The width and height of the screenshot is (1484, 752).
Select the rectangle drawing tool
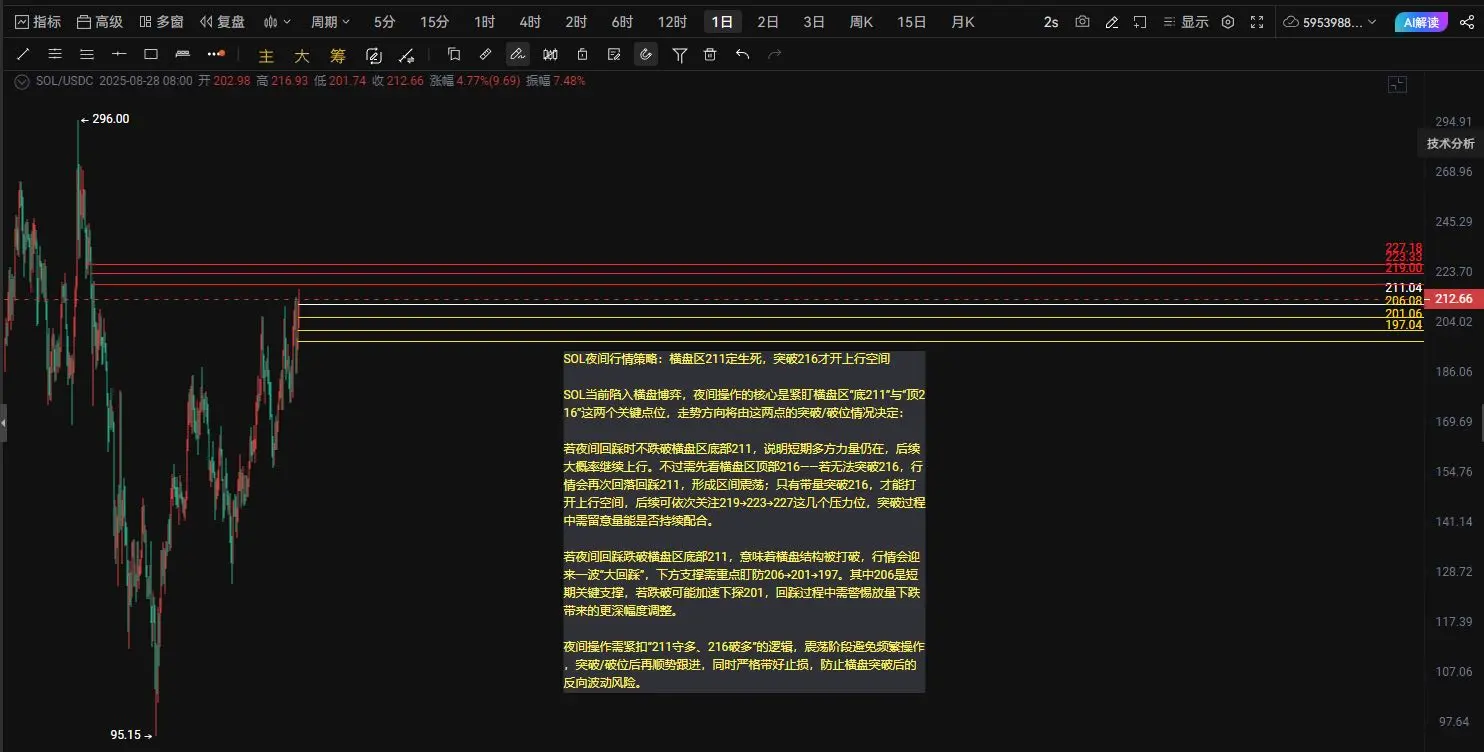click(151, 55)
